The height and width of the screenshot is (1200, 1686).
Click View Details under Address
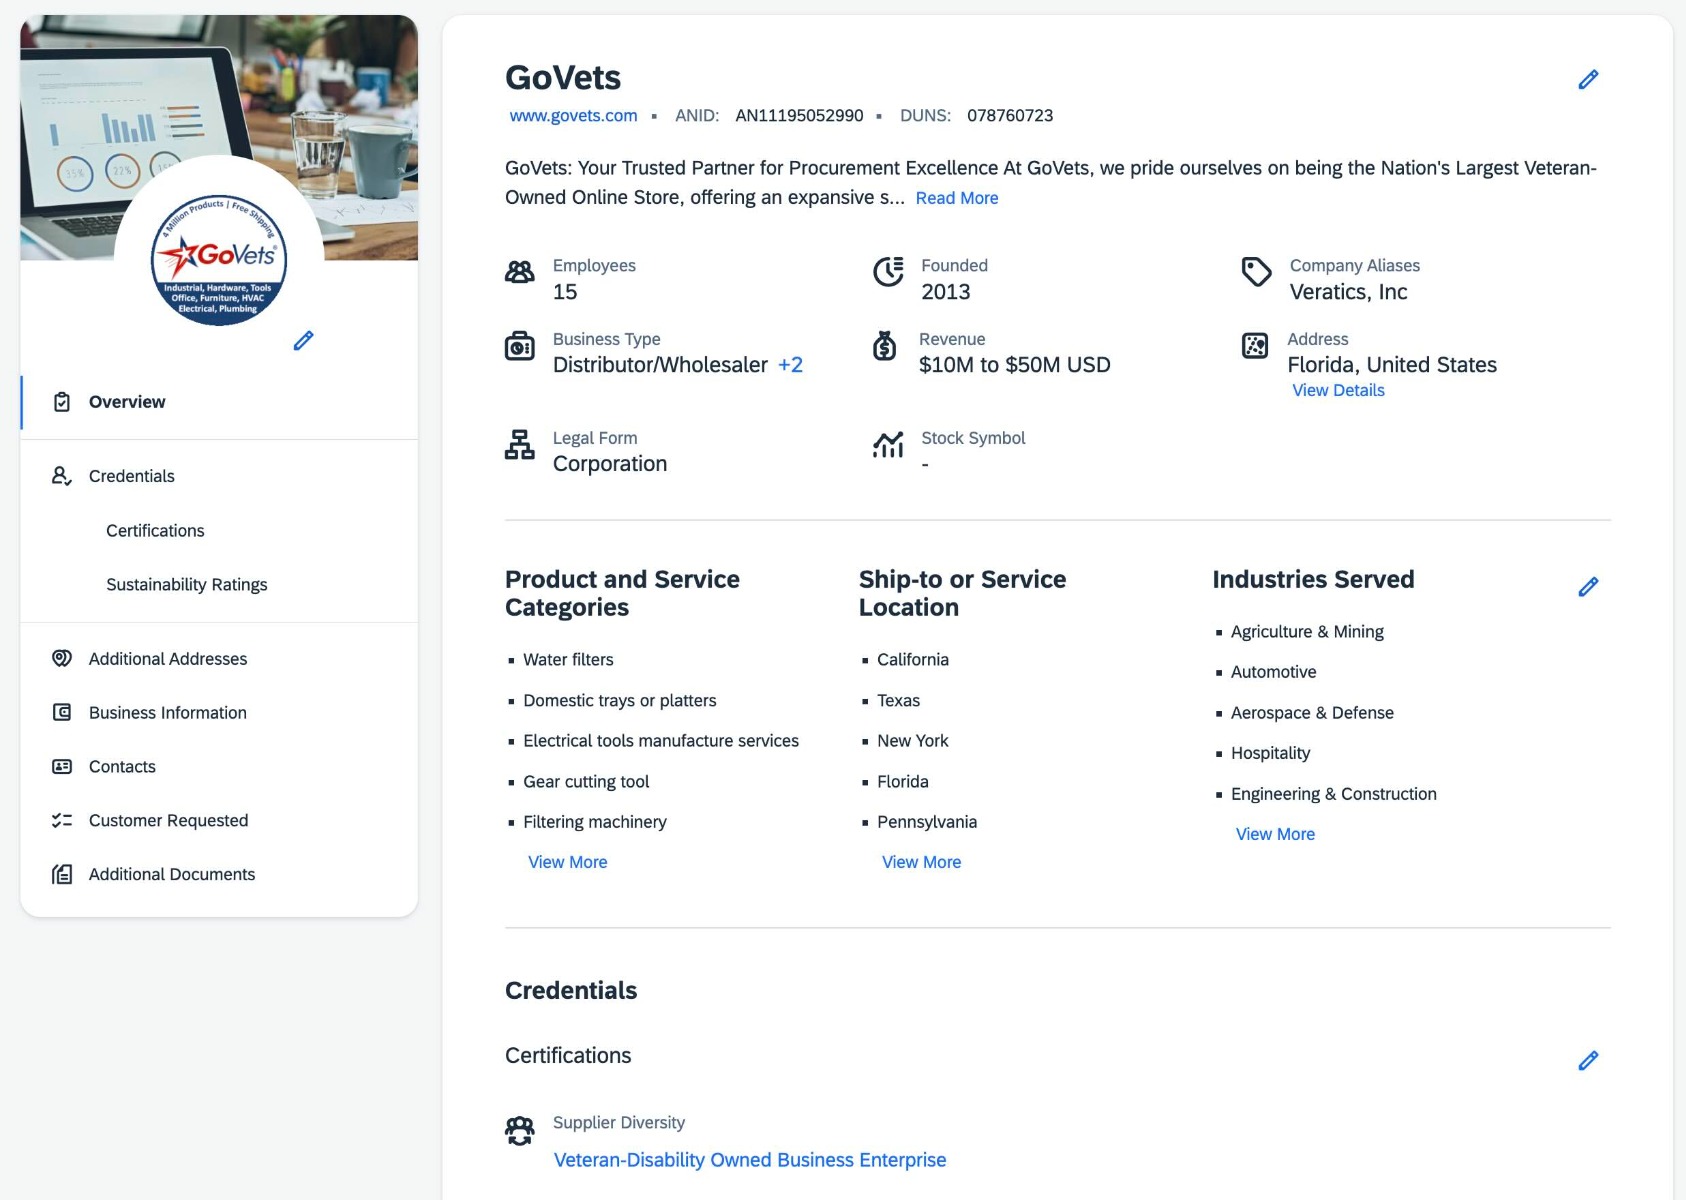(1338, 390)
